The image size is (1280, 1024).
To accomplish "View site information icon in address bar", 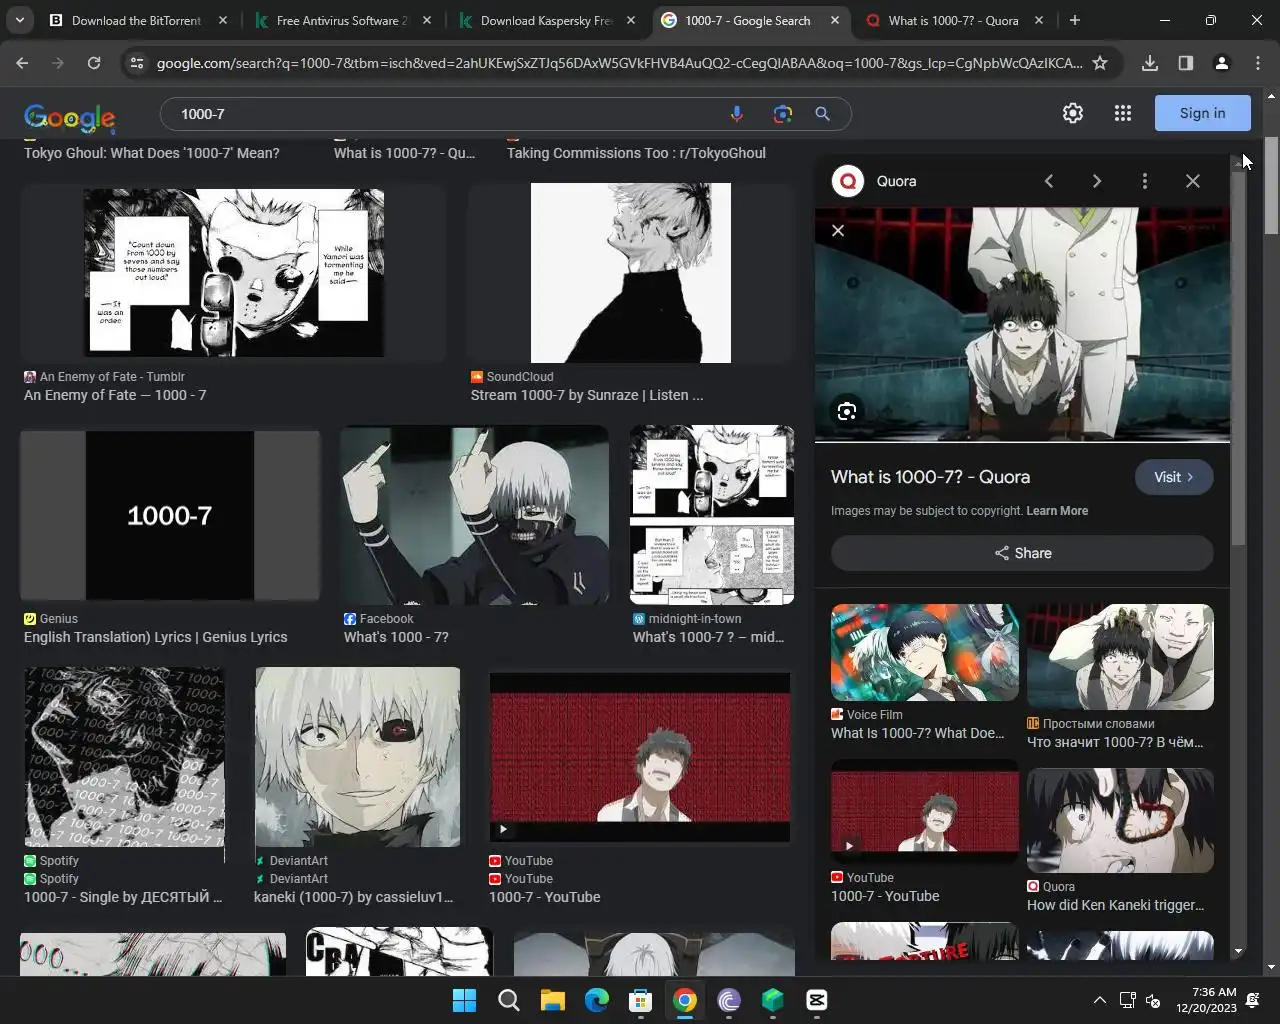I will 137,63.
